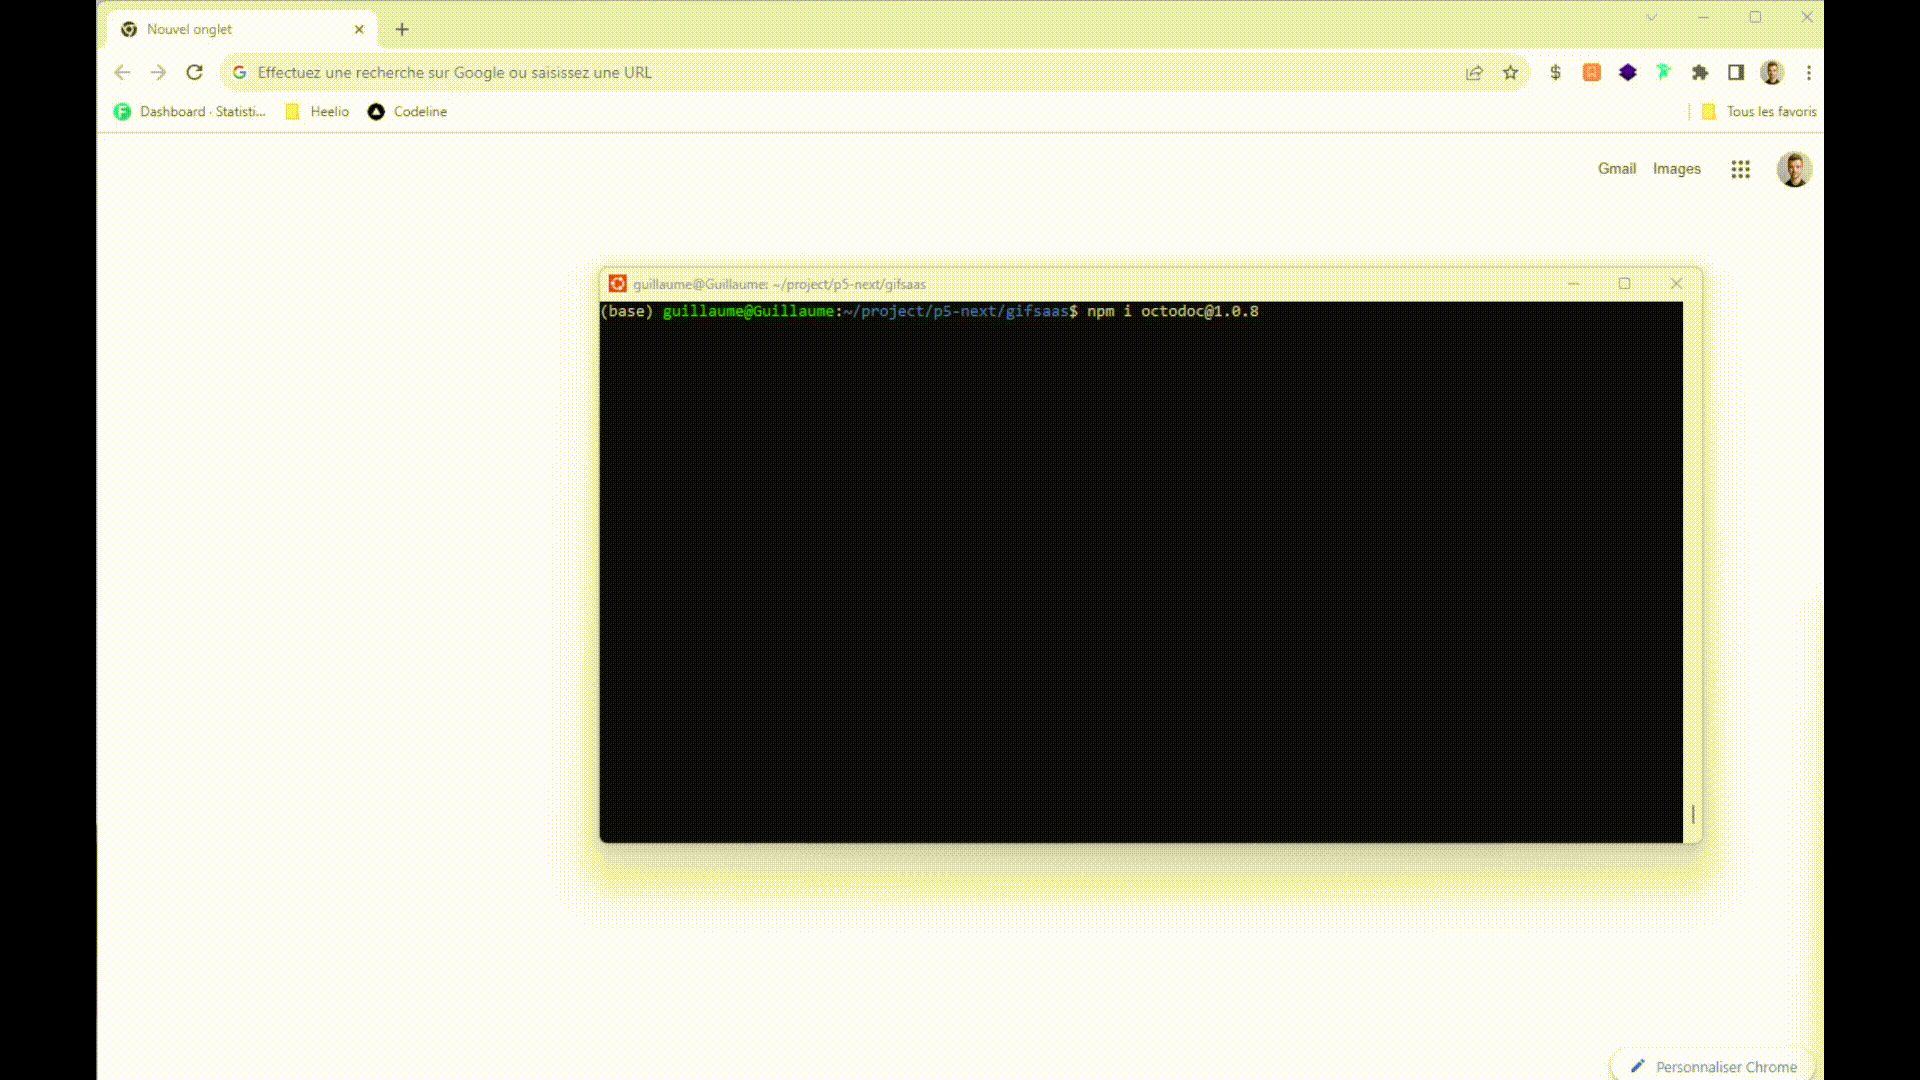
Task: Click the dollar sign extension icon
Action: coord(1555,72)
